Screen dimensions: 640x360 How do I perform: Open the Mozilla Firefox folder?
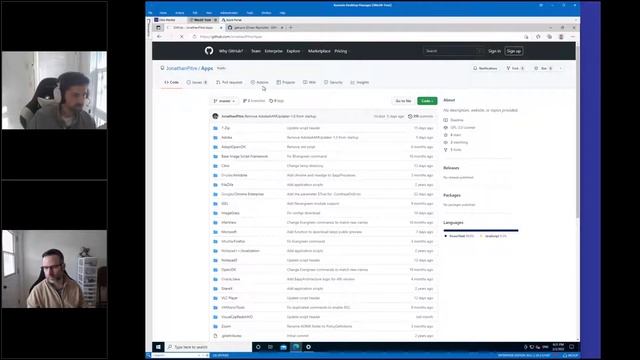(x=233, y=241)
